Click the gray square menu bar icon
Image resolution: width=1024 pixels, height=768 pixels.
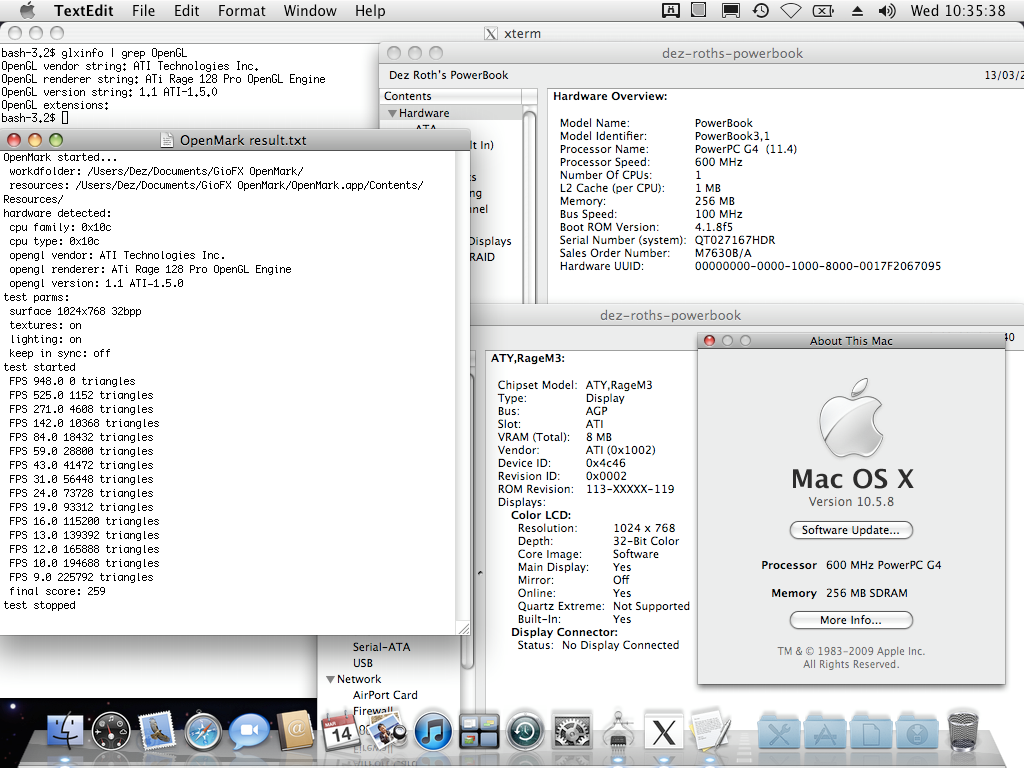coord(699,10)
